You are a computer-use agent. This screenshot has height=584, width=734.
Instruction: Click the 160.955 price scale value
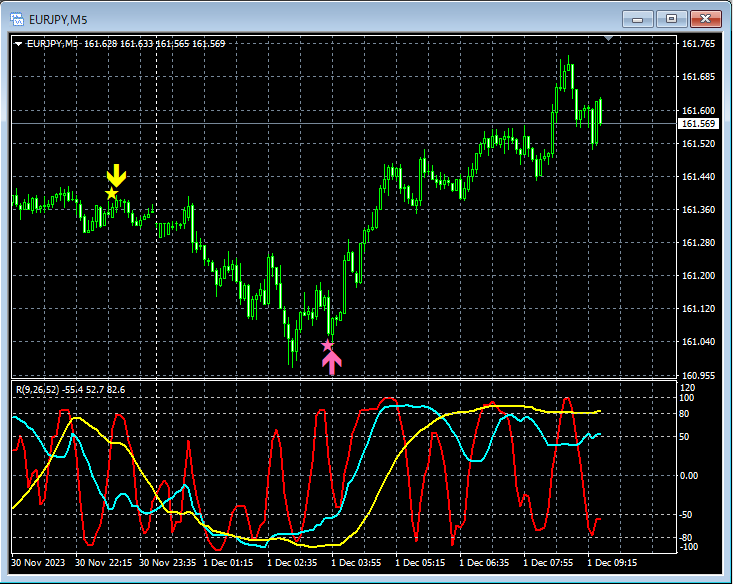(698, 375)
